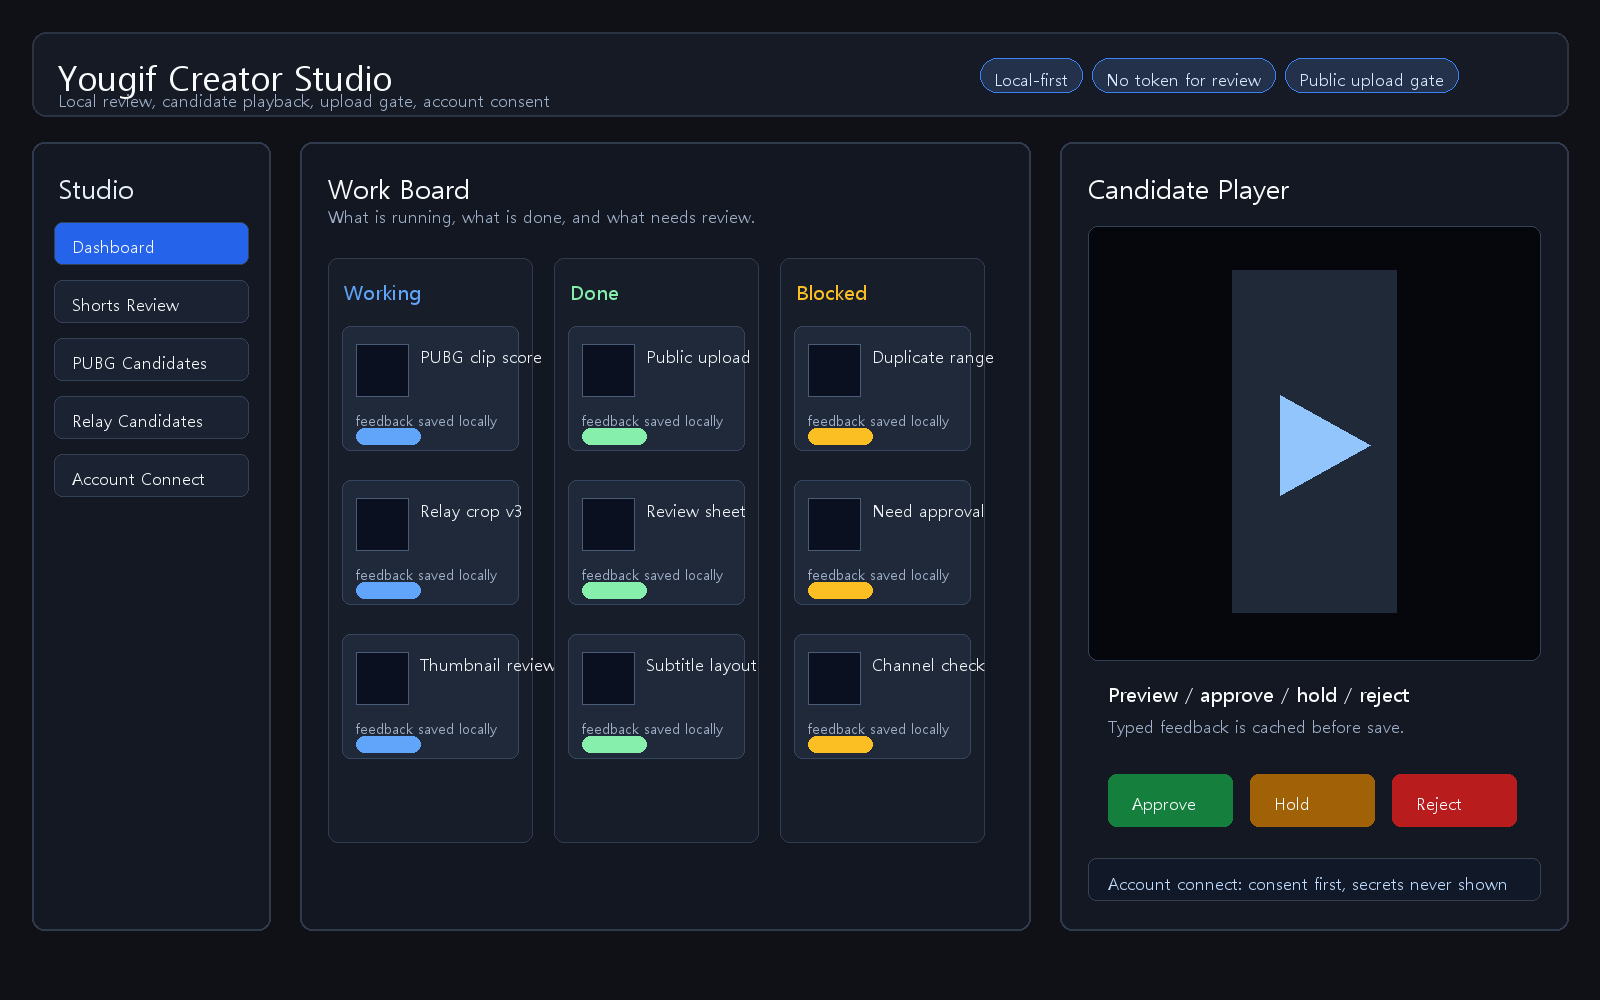Click the Working column header
Viewport: 1600px width, 1000px height.
click(382, 293)
